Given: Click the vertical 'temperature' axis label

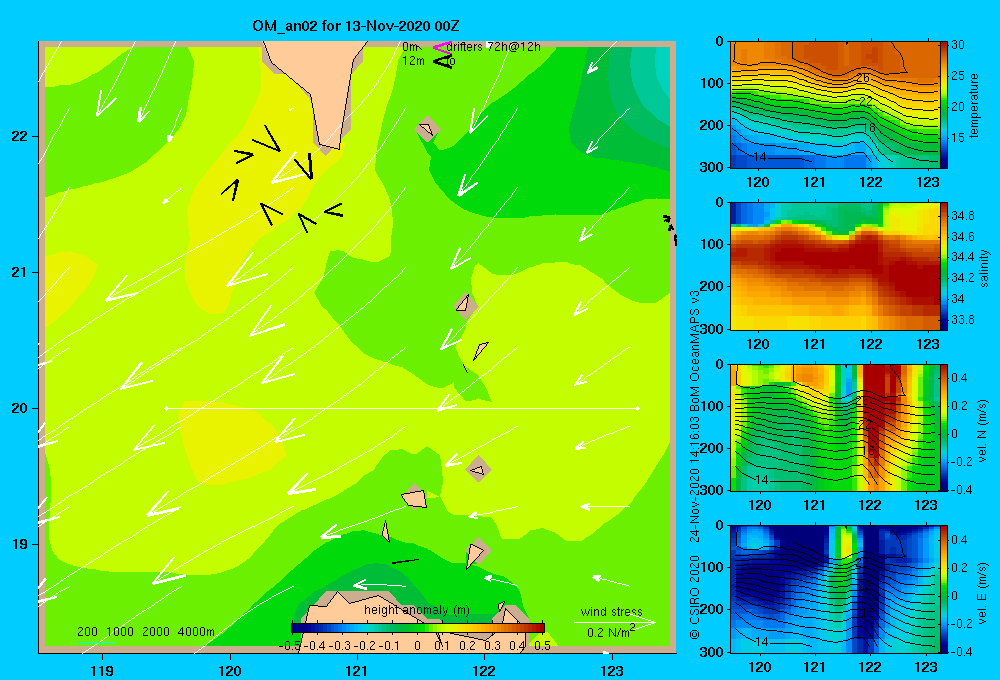Looking at the screenshot, I should (x=974, y=105).
